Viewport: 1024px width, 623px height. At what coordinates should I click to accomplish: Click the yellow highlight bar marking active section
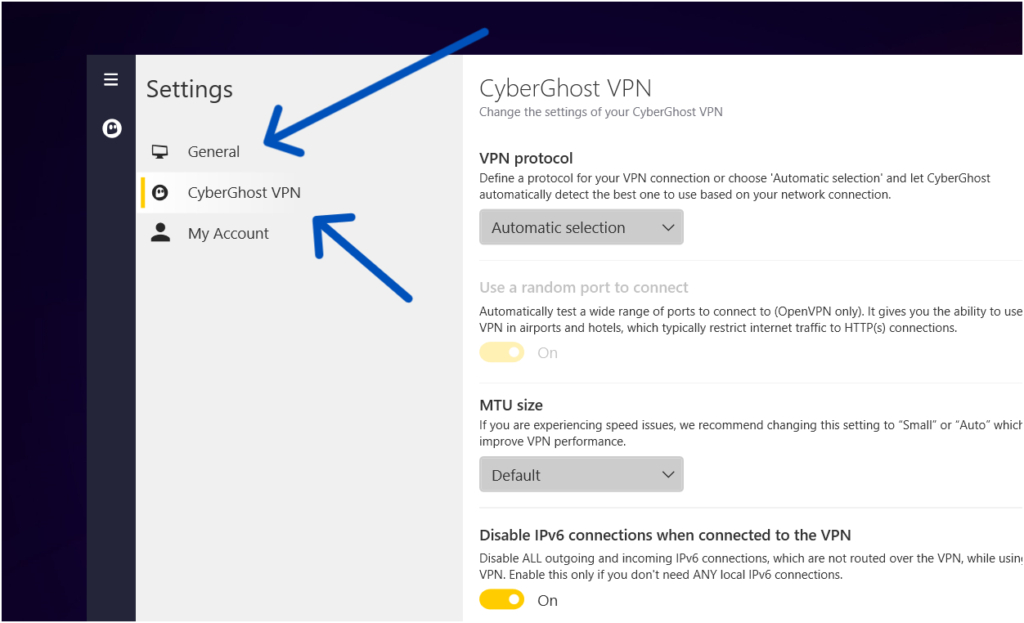pos(141,192)
